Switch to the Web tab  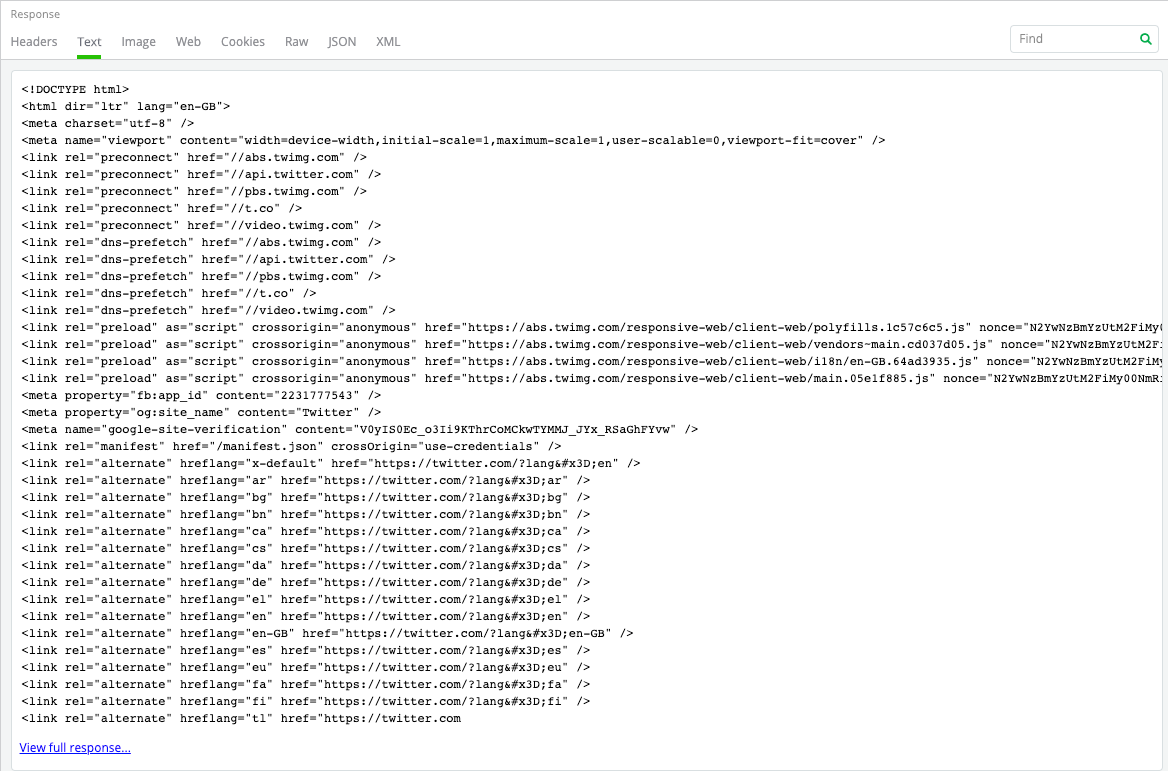[188, 42]
